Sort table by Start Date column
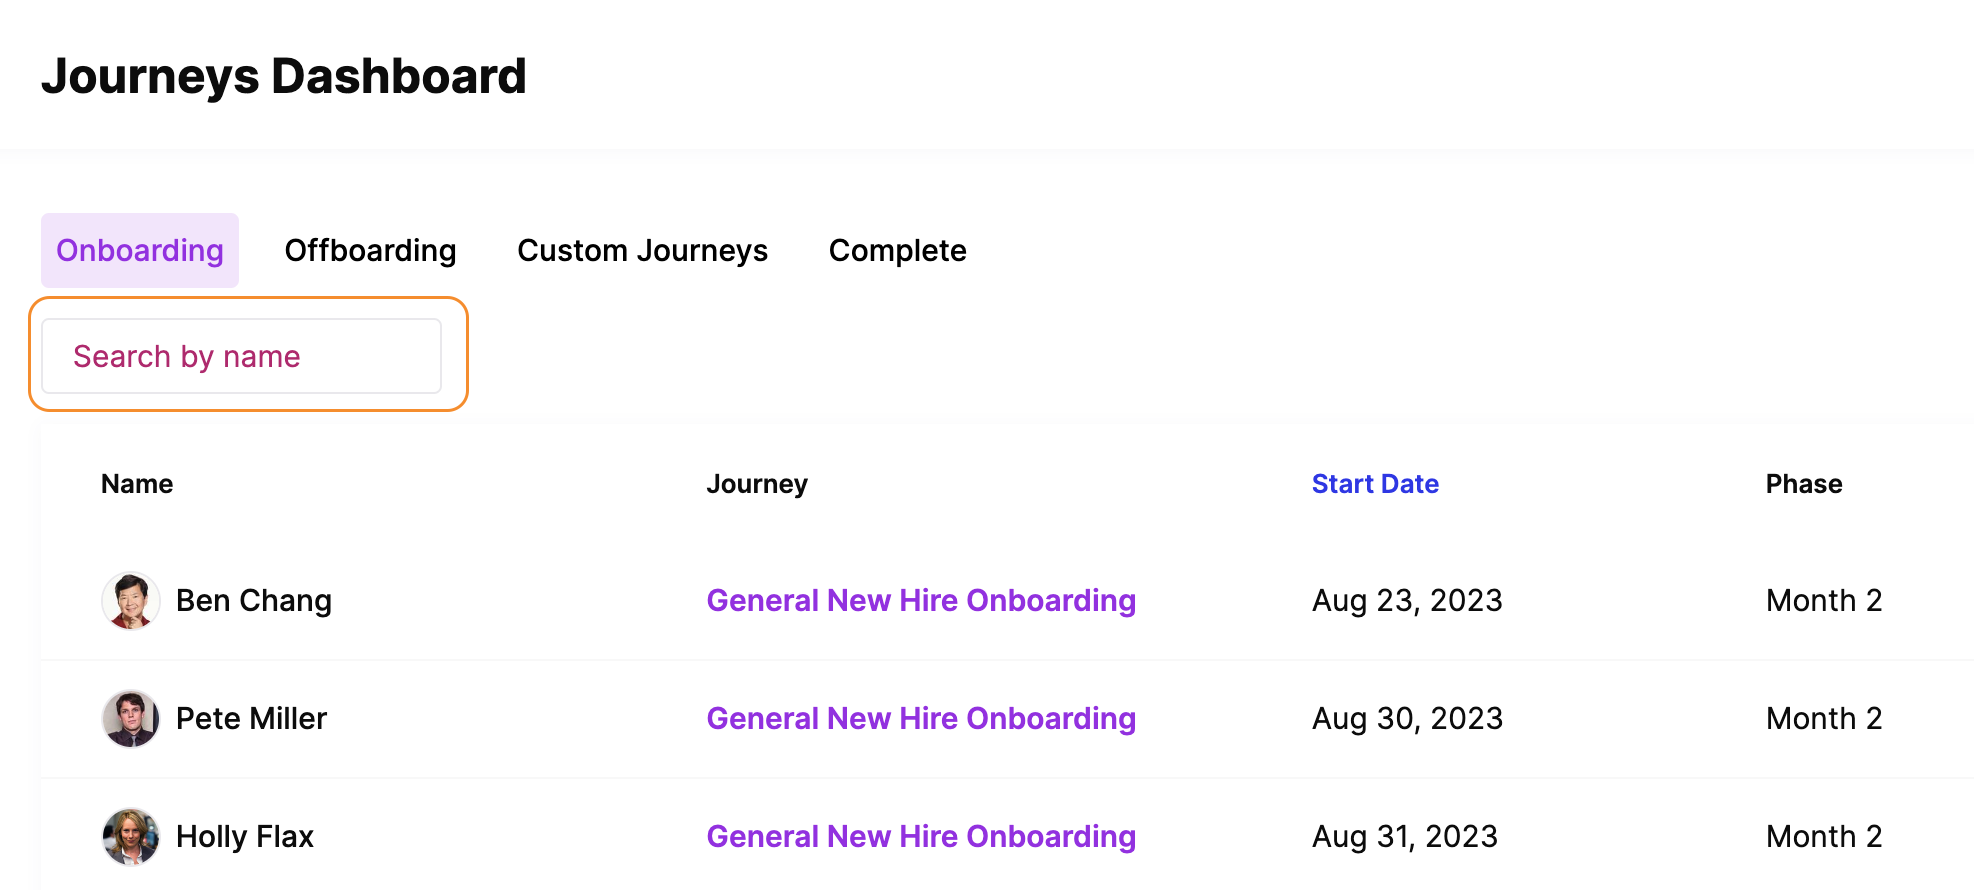 (1375, 484)
